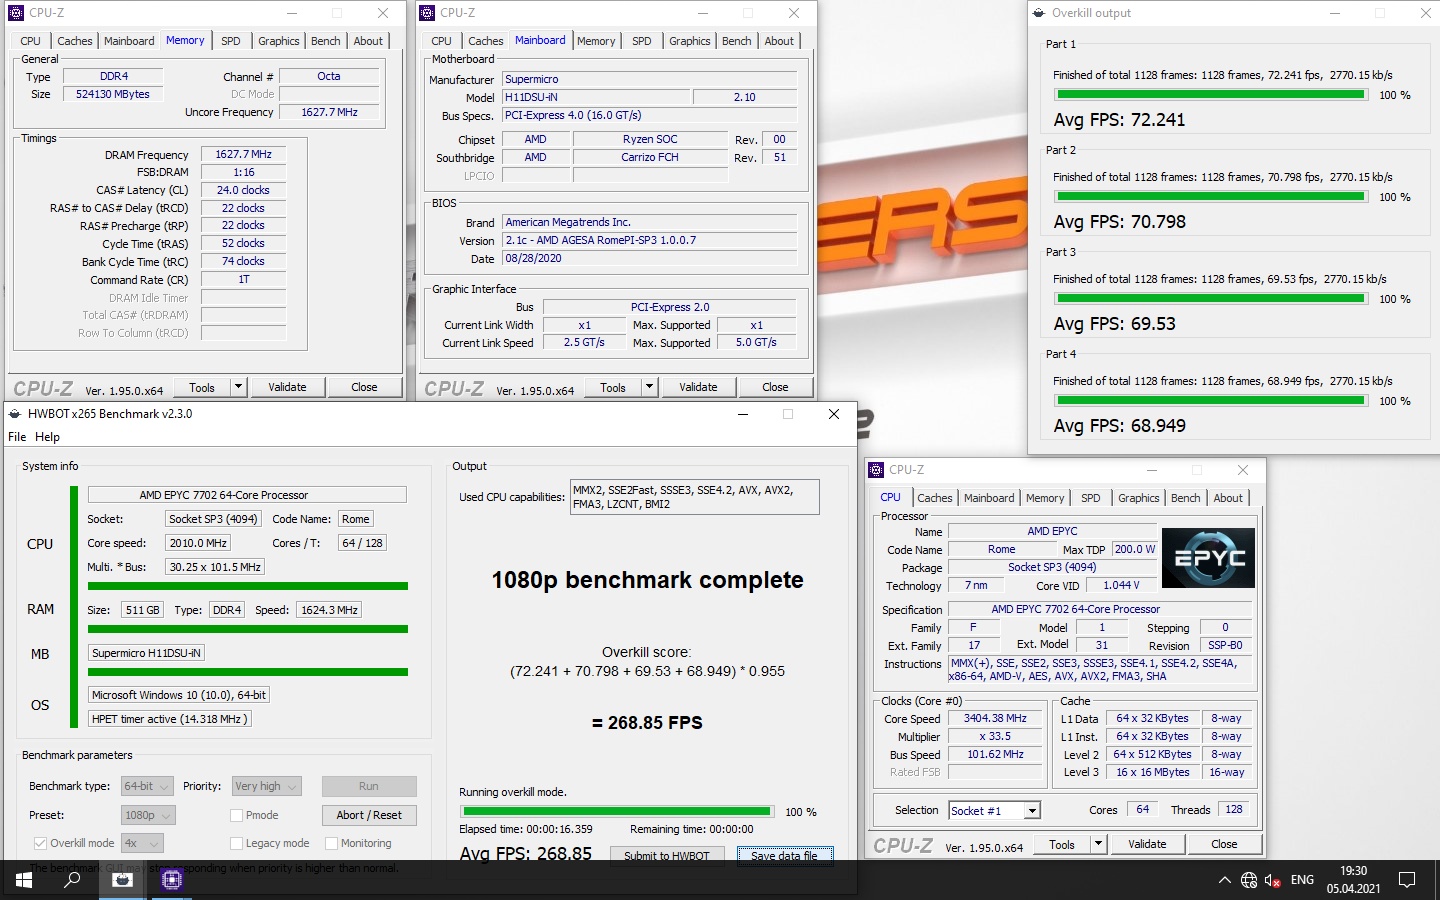This screenshot has width=1440, height=900.
Task: Click the green bar below RAM info row
Action: (248, 629)
